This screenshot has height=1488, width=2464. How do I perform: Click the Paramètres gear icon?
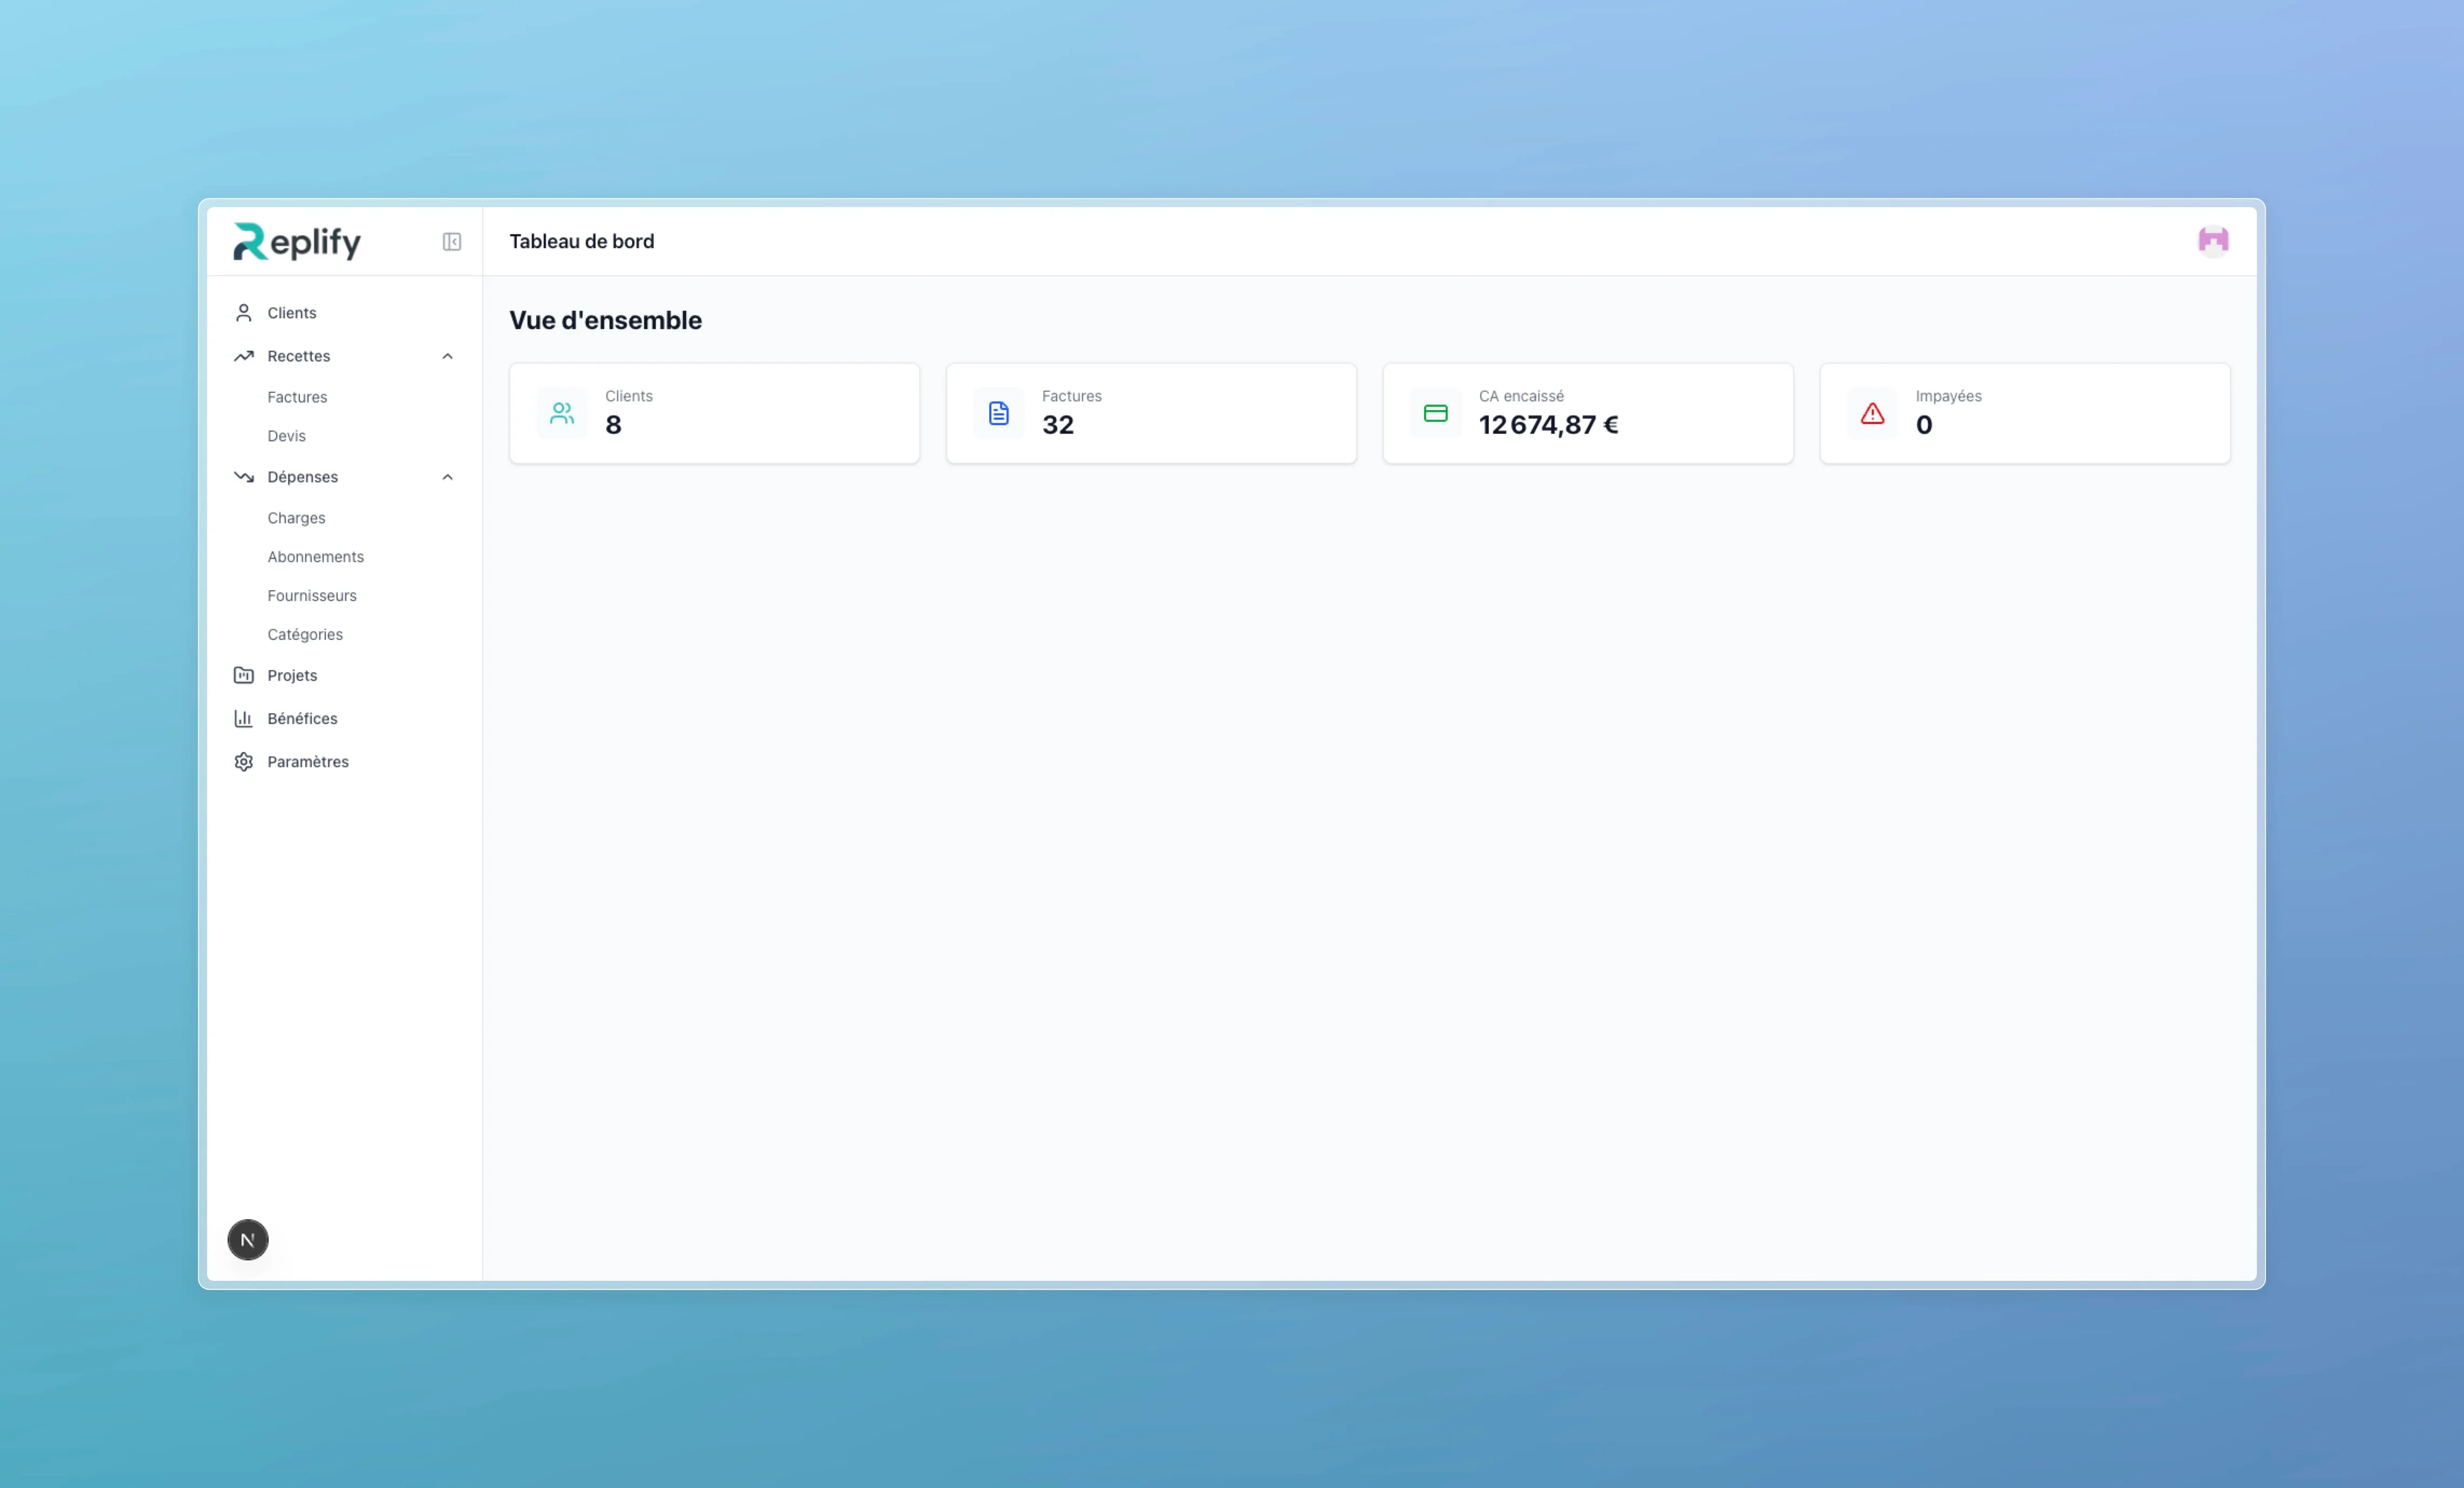(243, 761)
